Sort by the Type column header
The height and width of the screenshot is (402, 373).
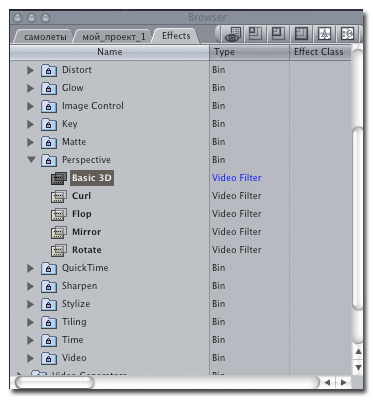pos(249,52)
